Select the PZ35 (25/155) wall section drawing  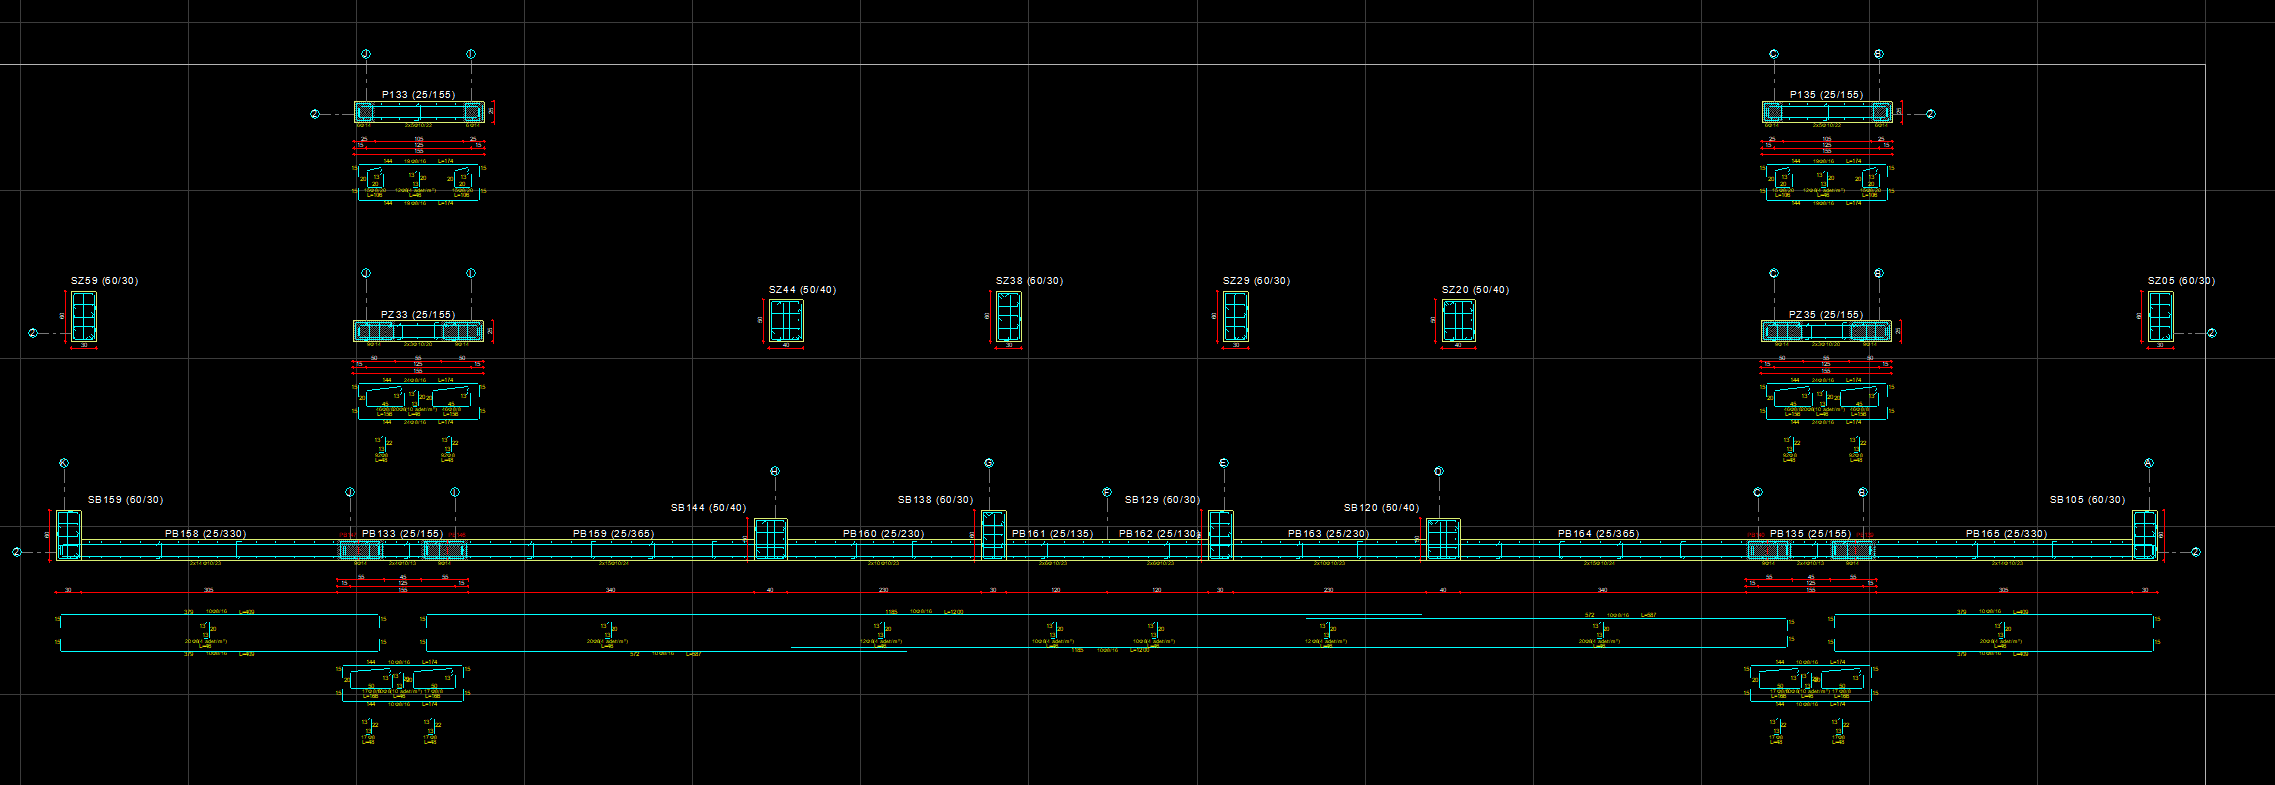pos(1826,331)
